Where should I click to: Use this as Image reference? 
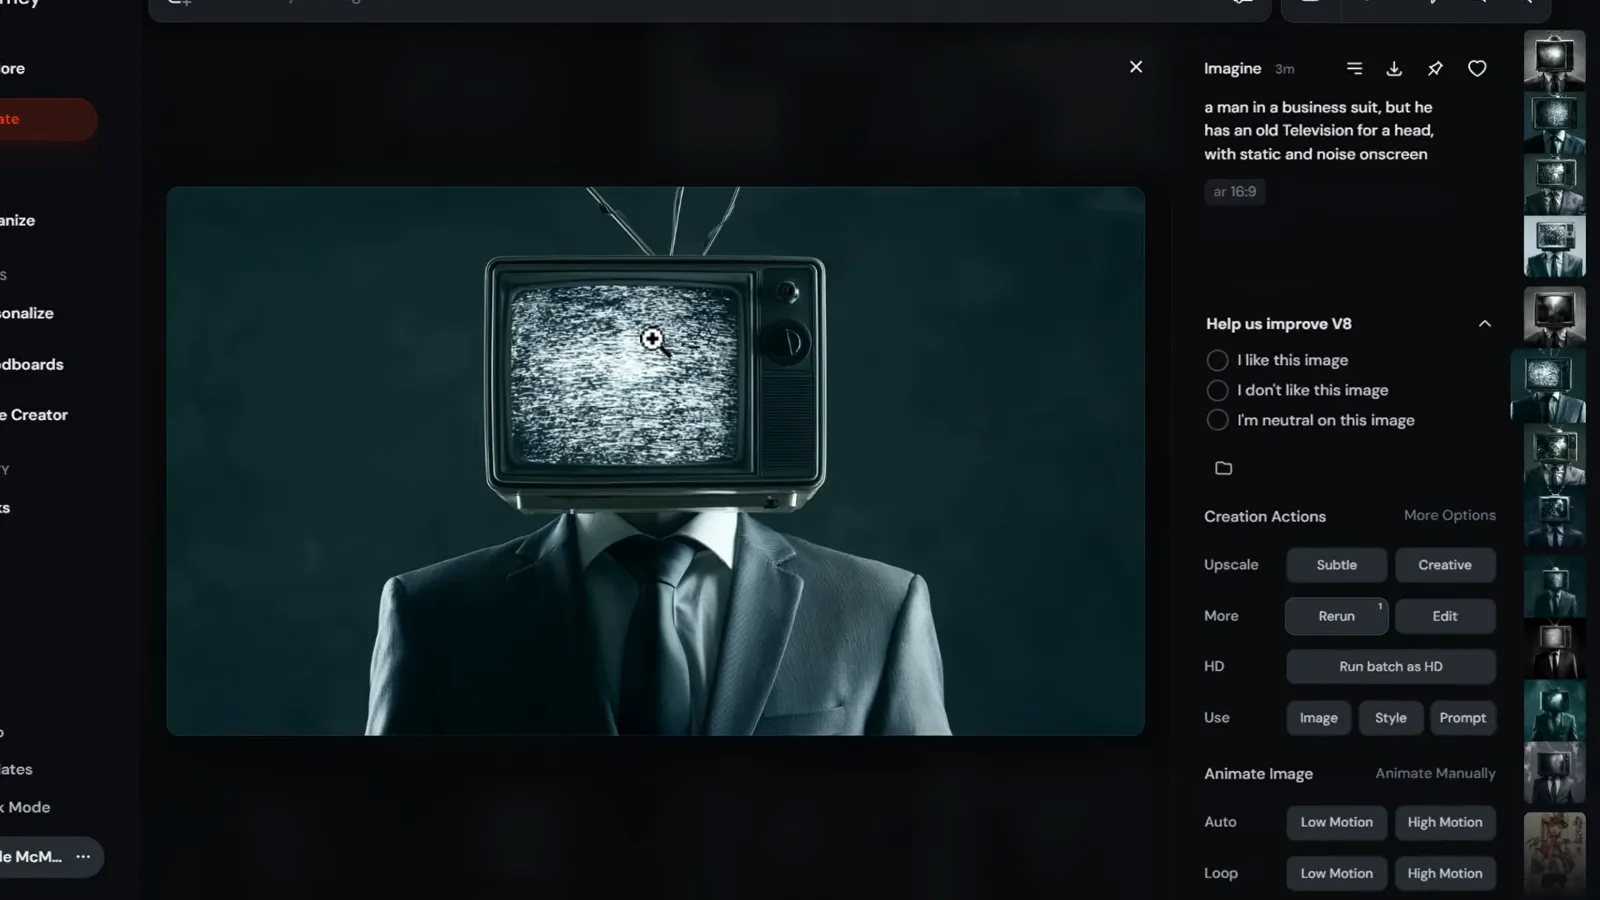tap(1319, 718)
